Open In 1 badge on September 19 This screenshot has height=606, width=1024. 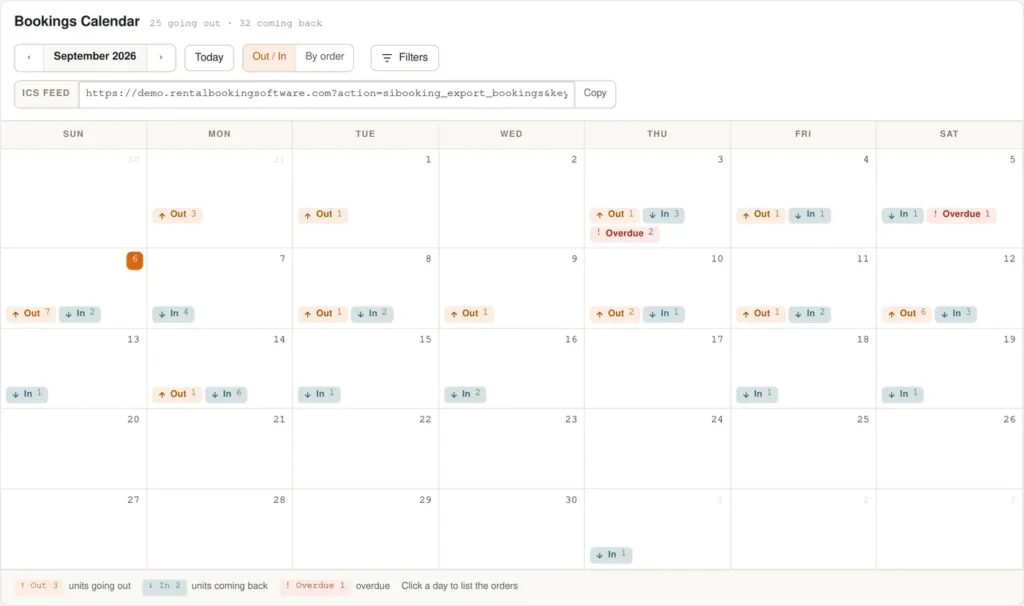pos(903,394)
